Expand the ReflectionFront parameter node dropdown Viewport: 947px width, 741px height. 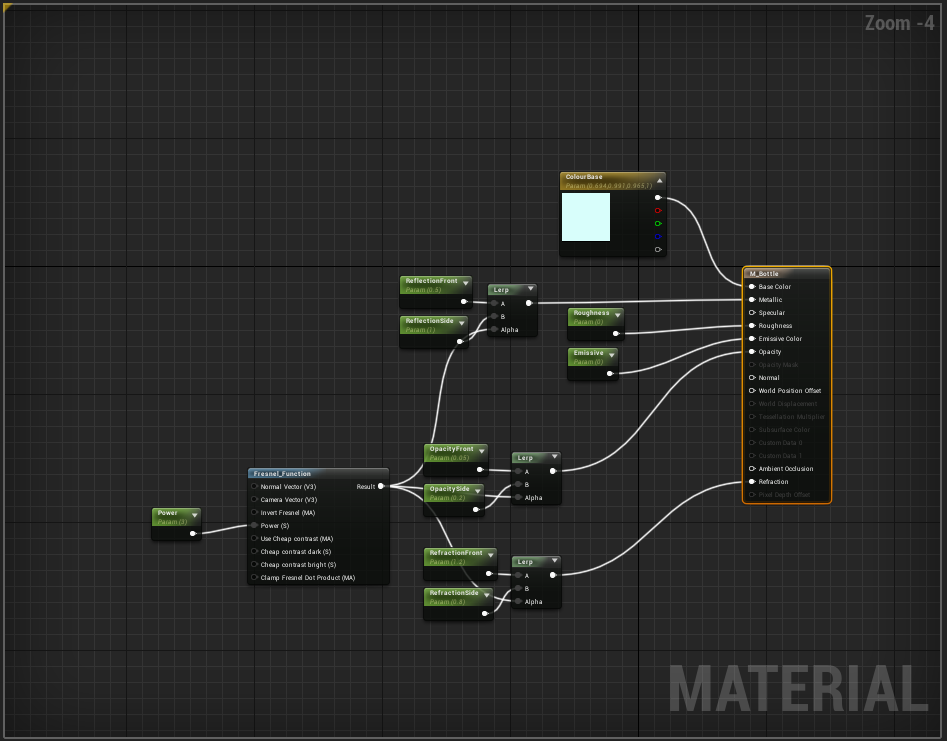pyautogui.click(x=463, y=281)
